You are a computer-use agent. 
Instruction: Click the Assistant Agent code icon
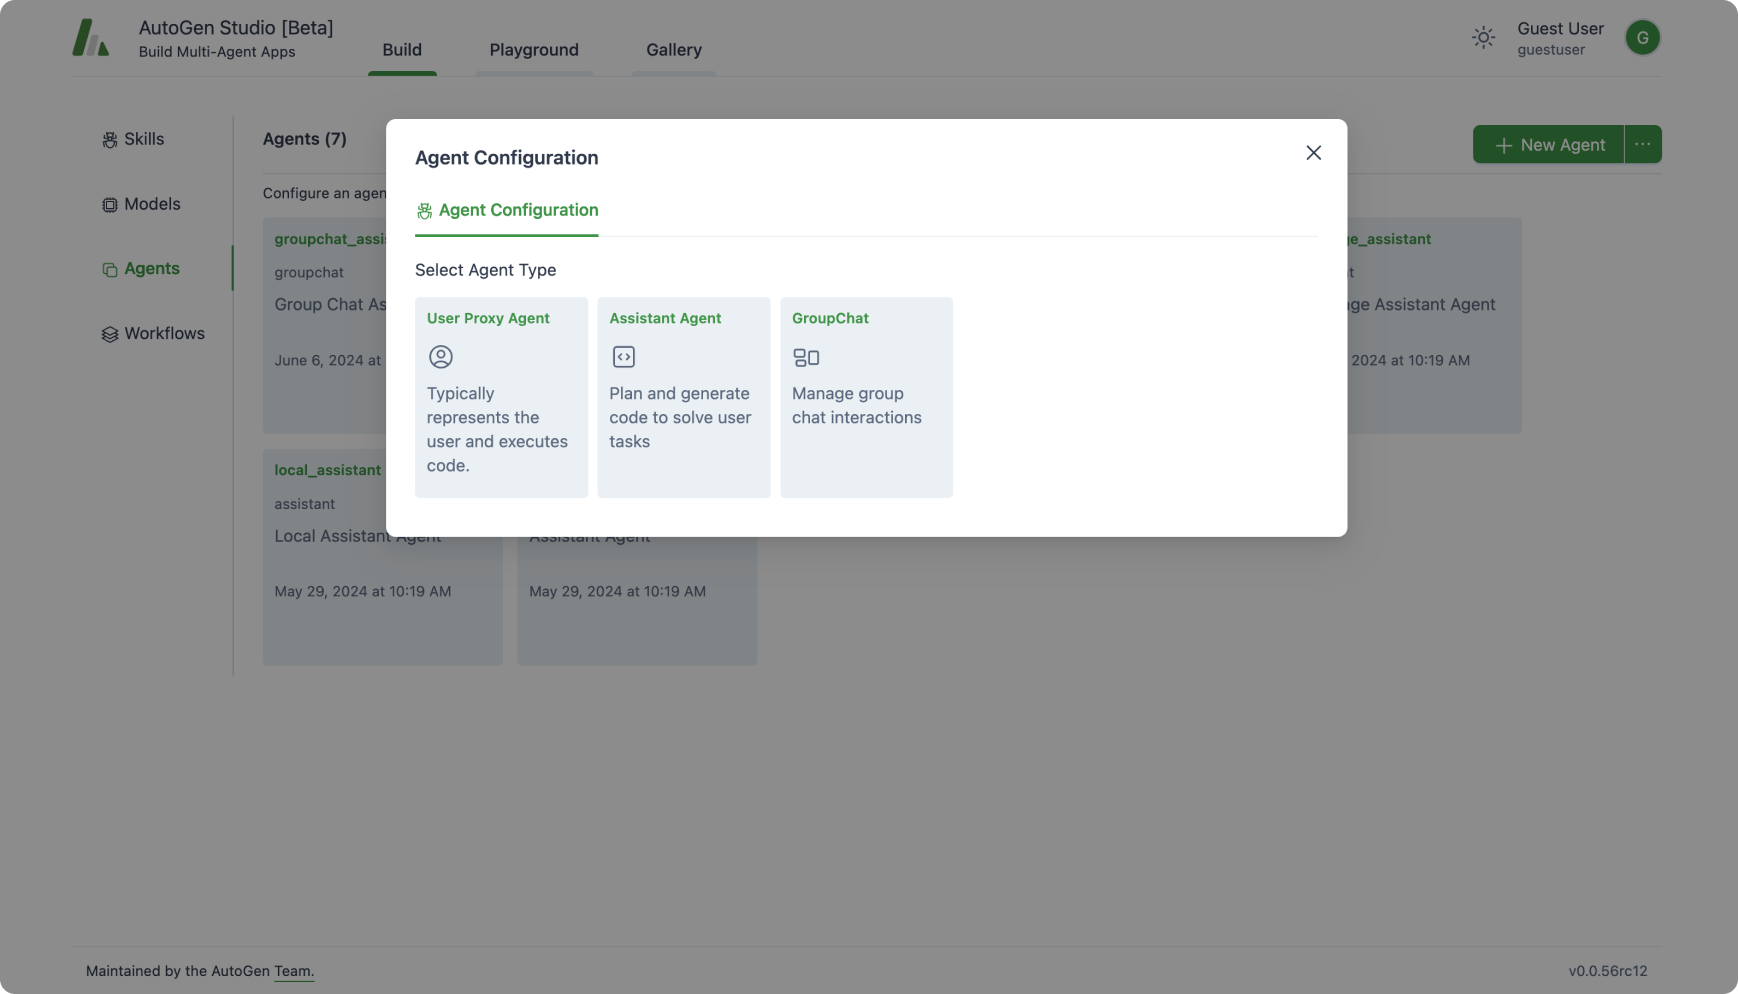(x=624, y=356)
